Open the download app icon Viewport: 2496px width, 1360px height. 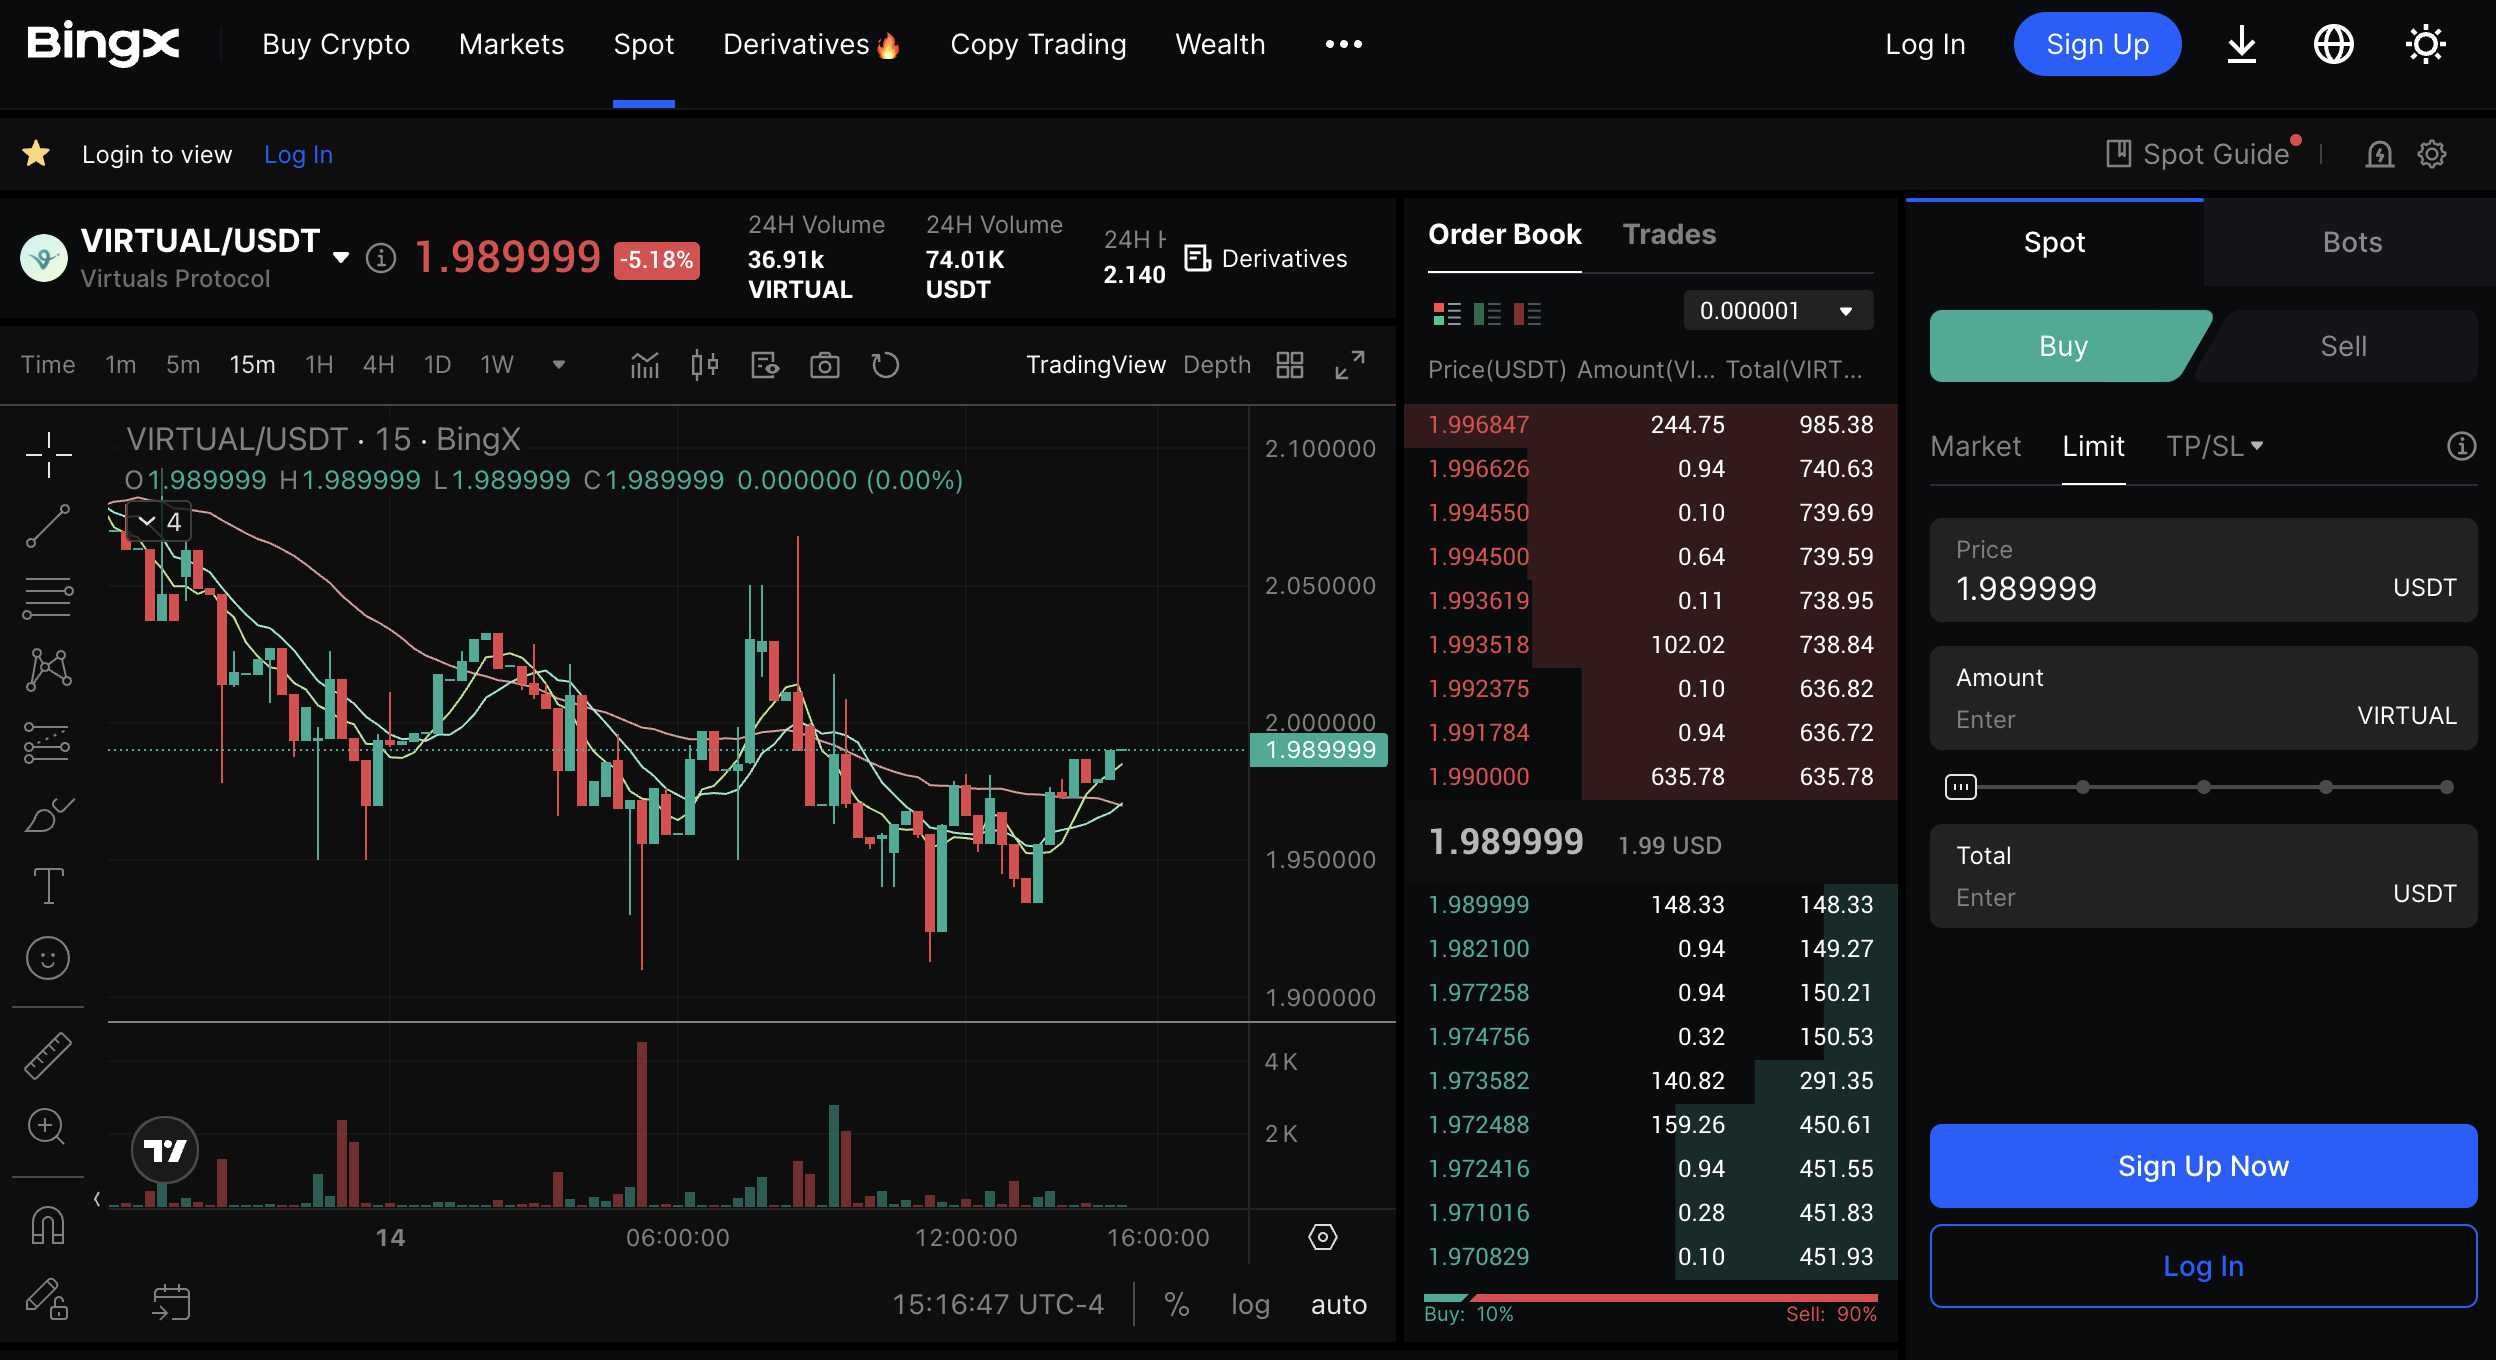(2242, 44)
